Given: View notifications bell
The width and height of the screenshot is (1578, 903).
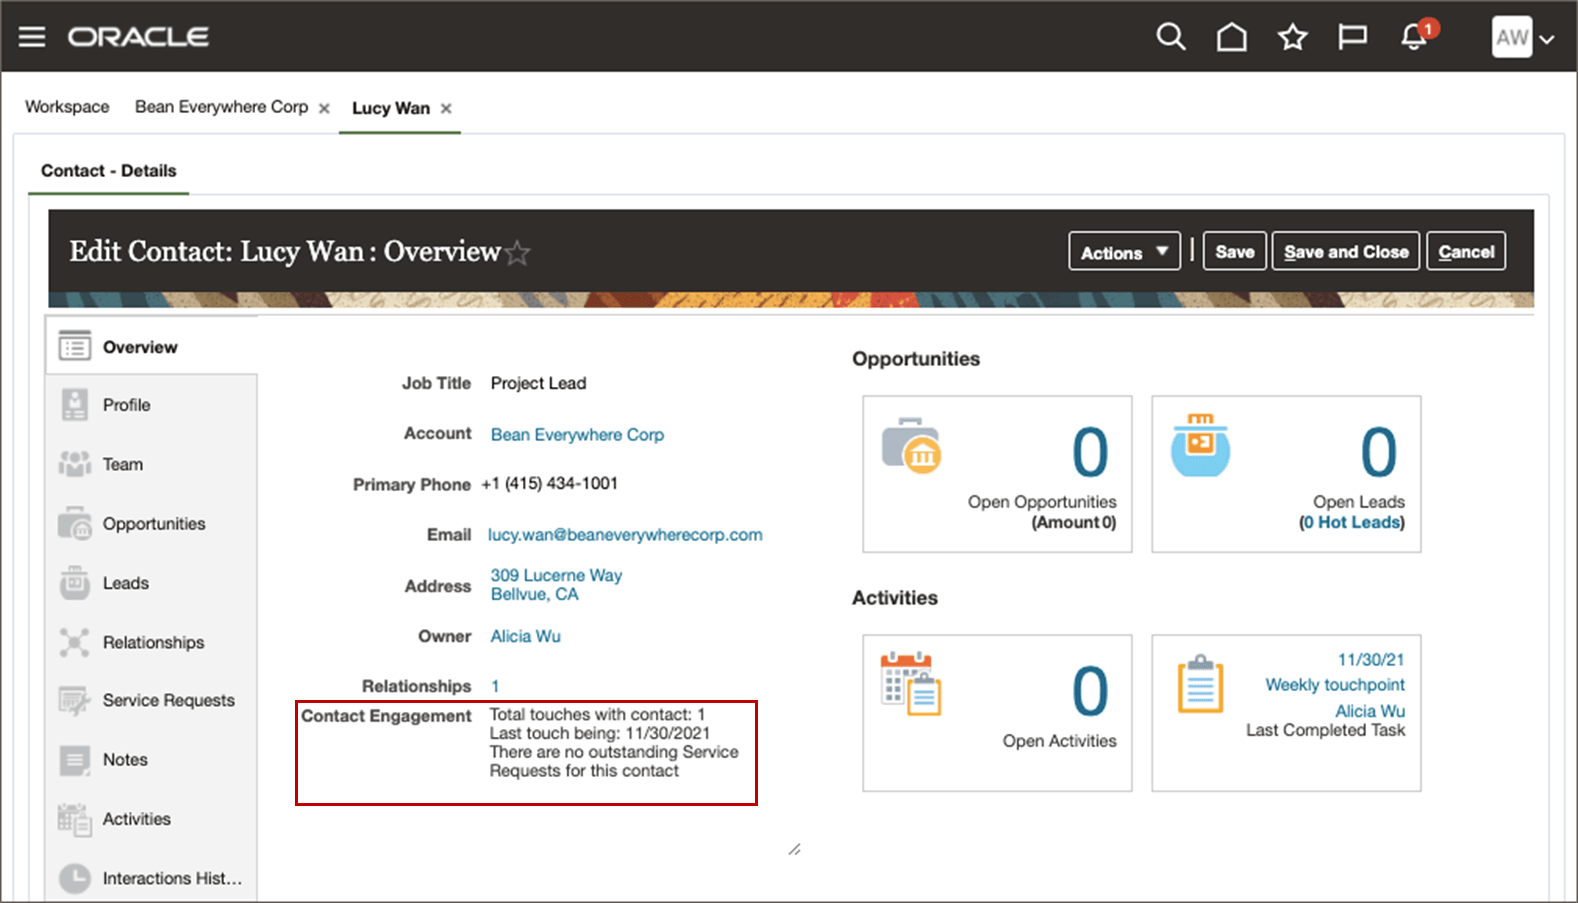Looking at the screenshot, I should (1414, 37).
